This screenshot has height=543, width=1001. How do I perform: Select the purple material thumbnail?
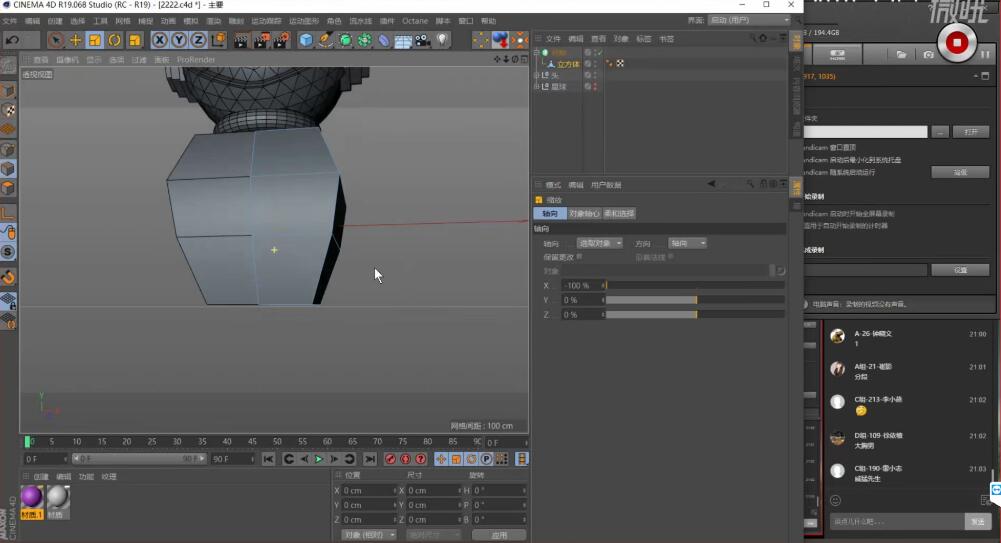[x=31, y=497]
